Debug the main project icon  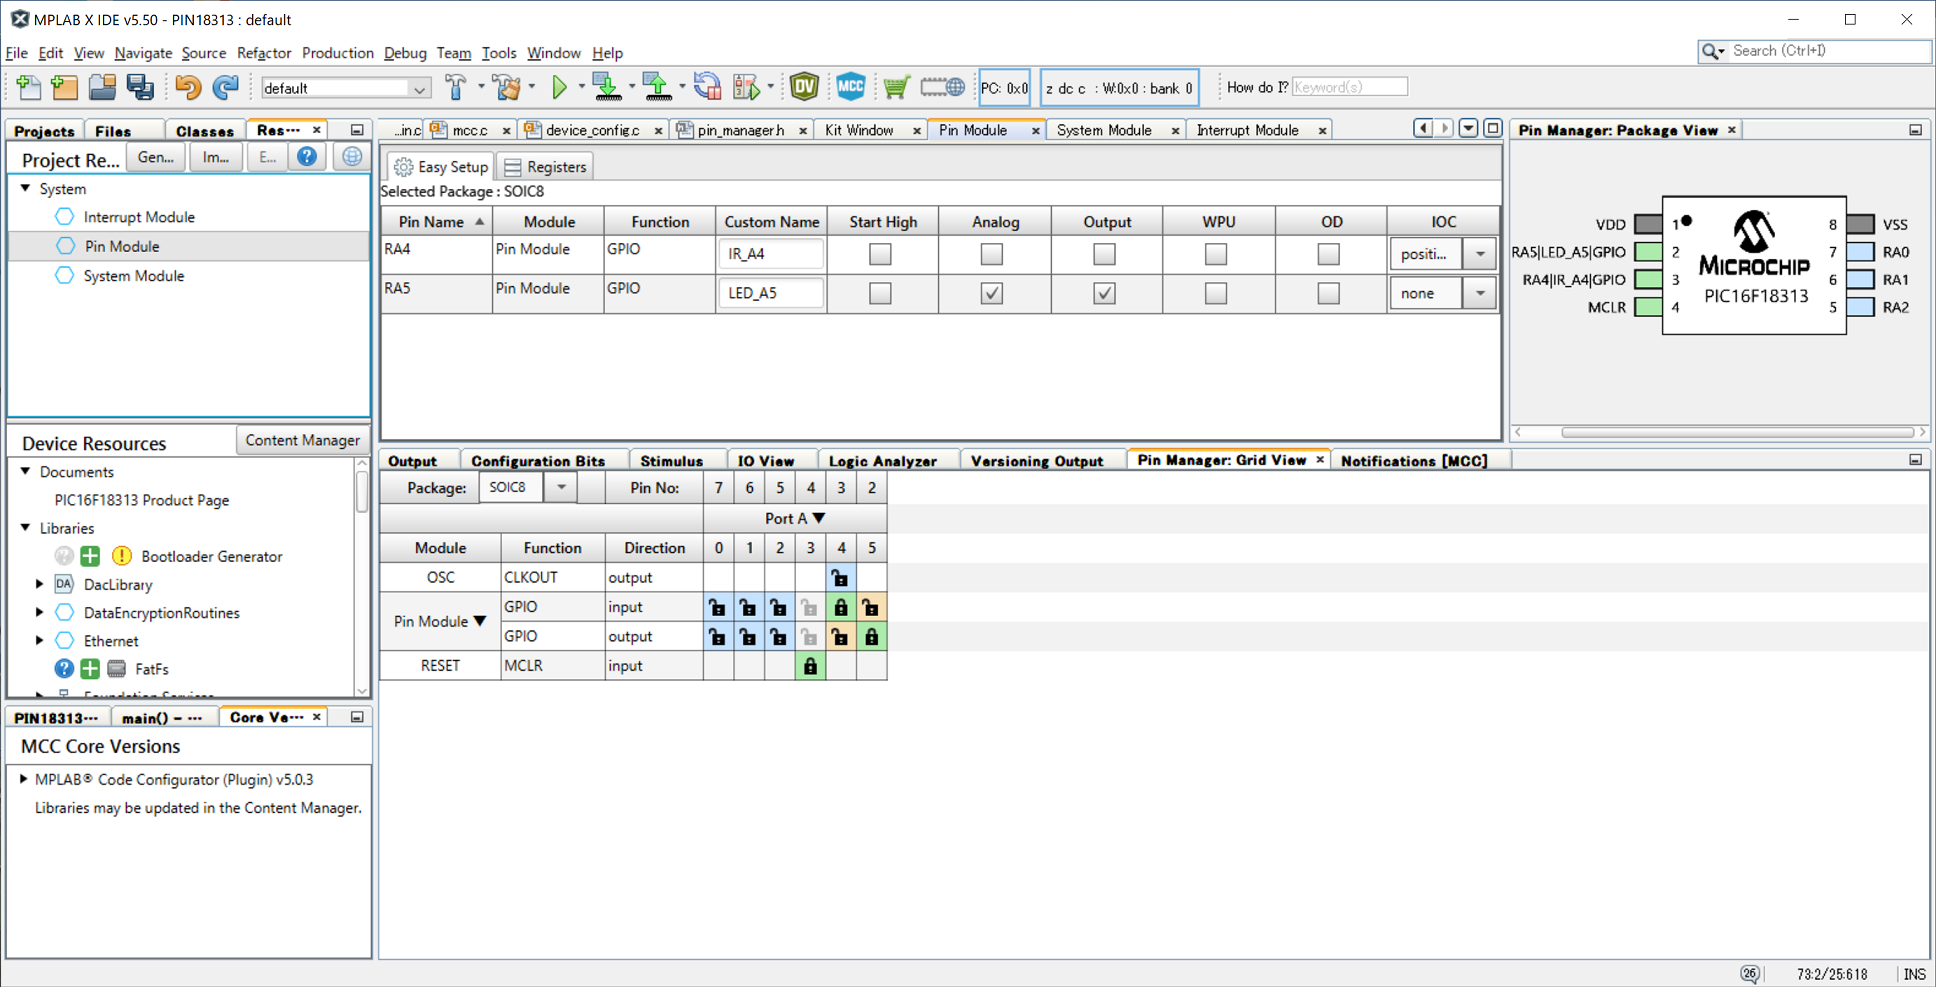[x=746, y=88]
